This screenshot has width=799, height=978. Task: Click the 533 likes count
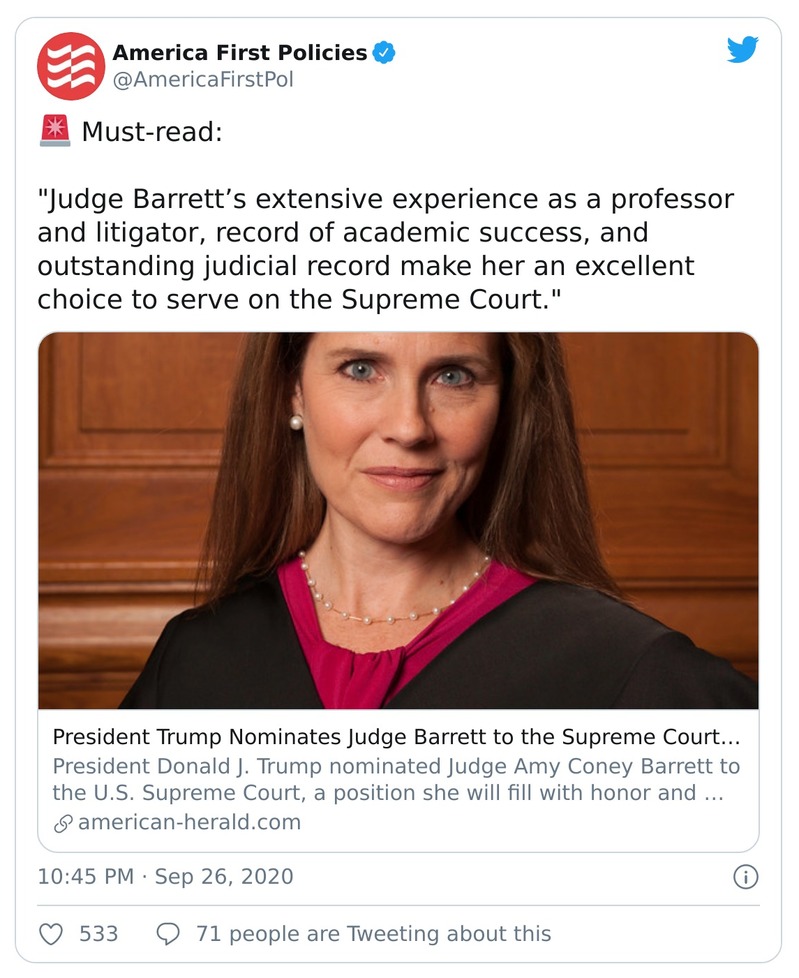click(x=98, y=933)
